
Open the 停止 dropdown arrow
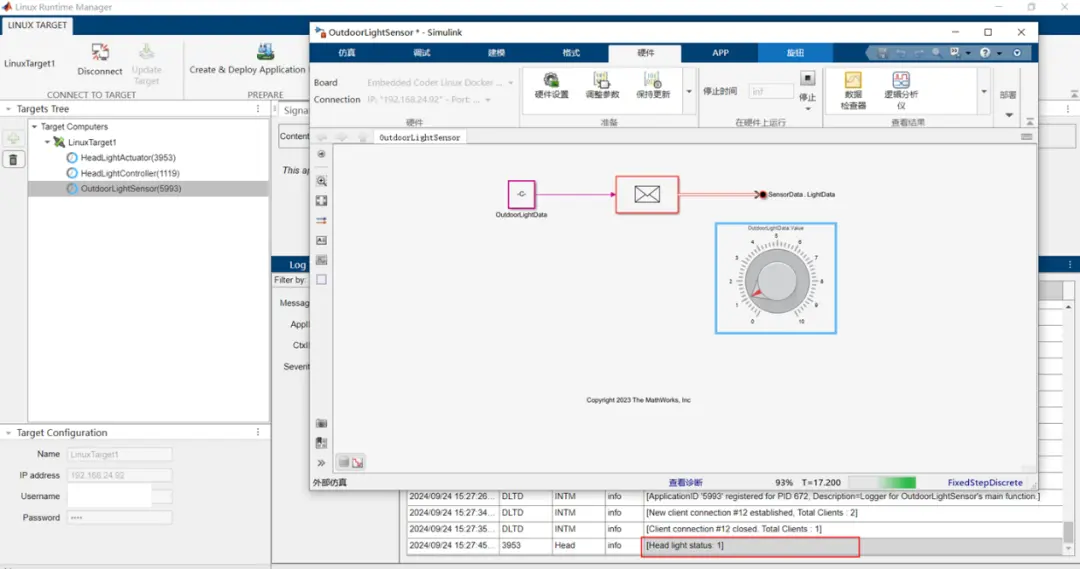(x=808, y=109)
